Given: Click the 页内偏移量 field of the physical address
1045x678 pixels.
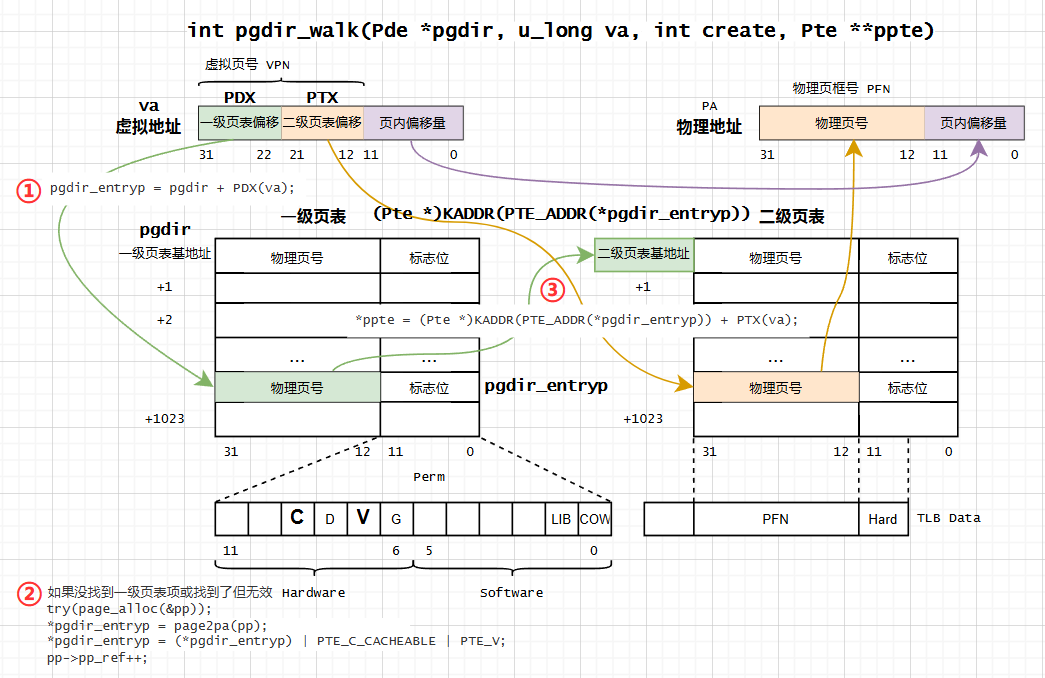Looking at the screenshot, I should click(977, 122).
